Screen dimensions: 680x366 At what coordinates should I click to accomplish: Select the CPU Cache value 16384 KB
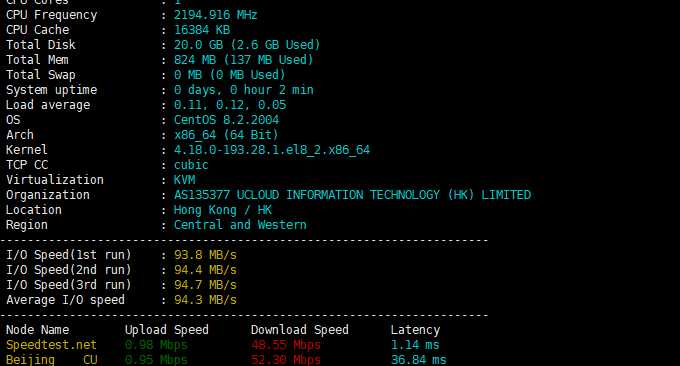coord(202,30)
